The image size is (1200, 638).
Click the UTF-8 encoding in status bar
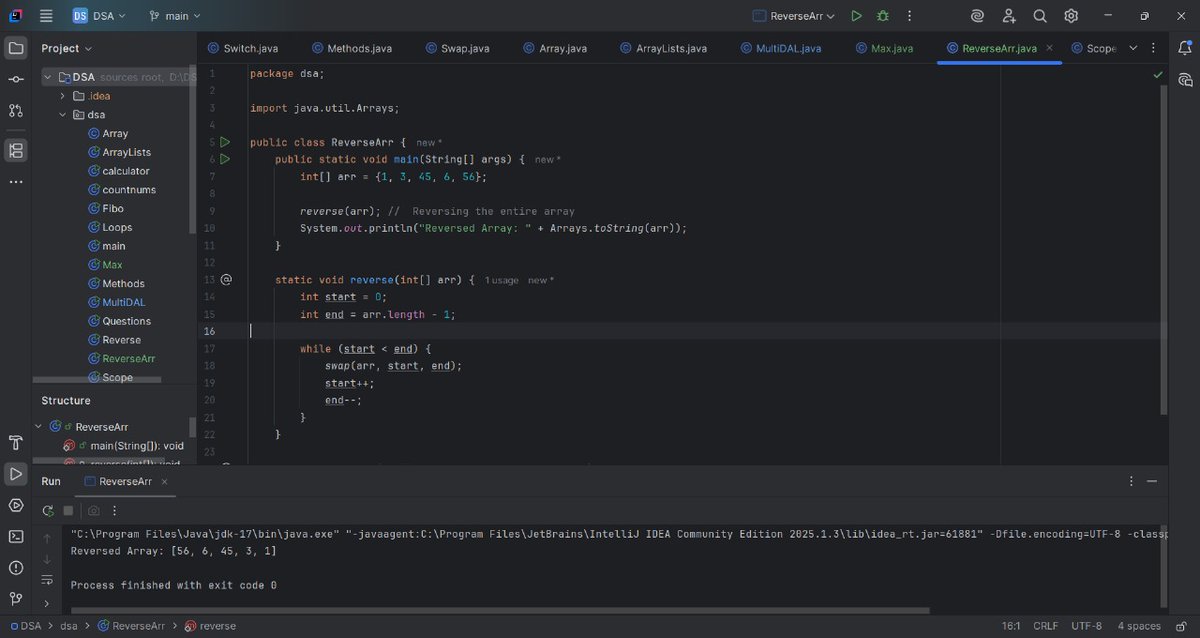(1086, 626)
